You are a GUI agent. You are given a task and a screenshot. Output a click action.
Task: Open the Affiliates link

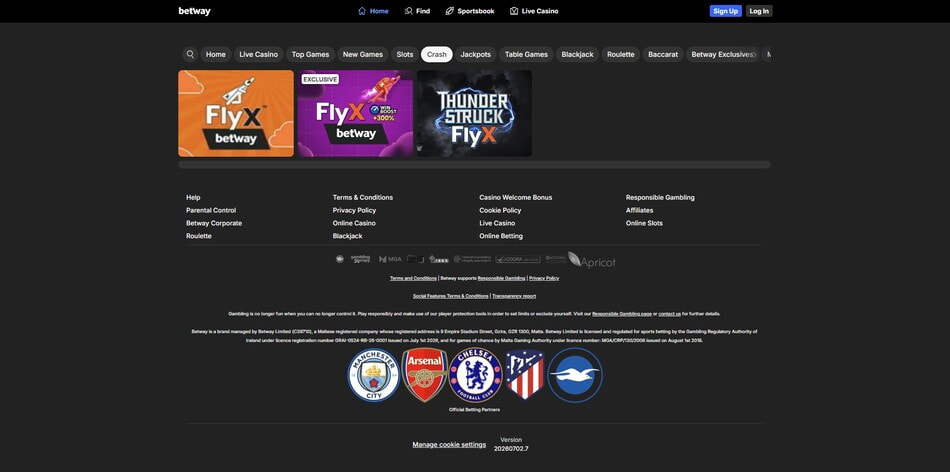(639, 210)
